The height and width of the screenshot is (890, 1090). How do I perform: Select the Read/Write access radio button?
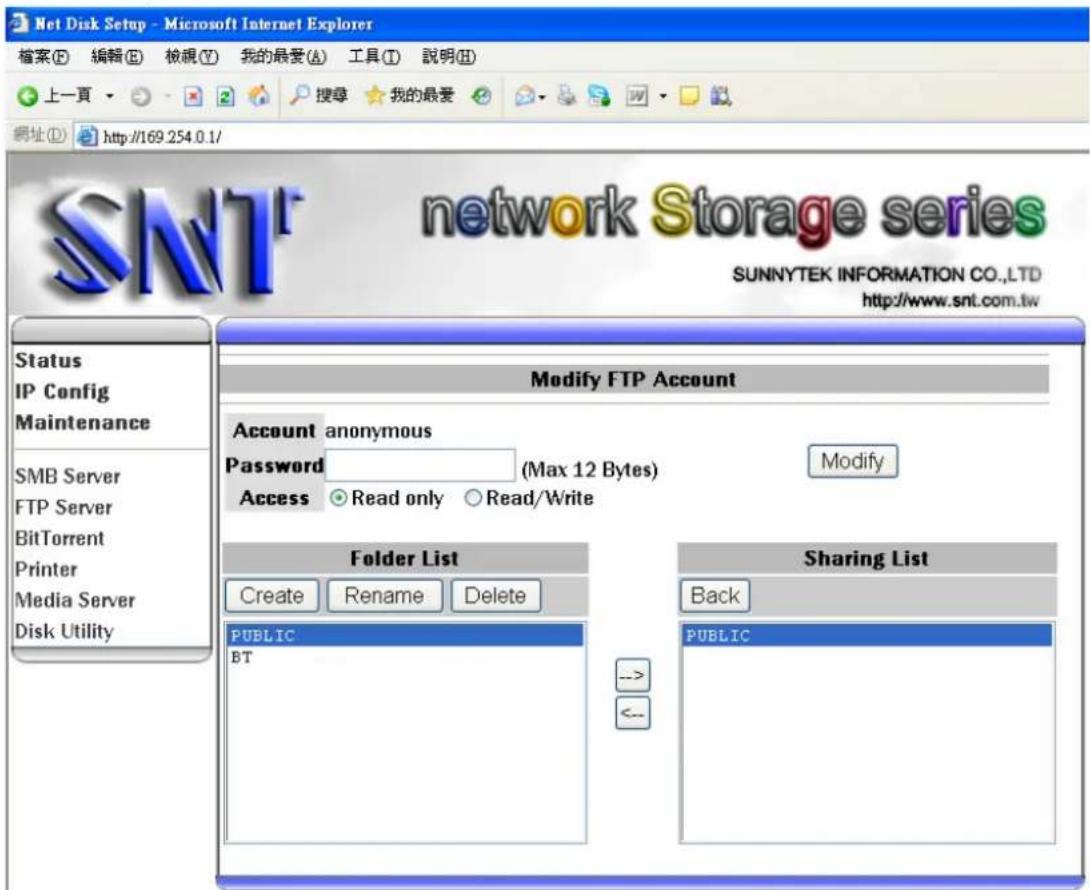pos(473,498)
